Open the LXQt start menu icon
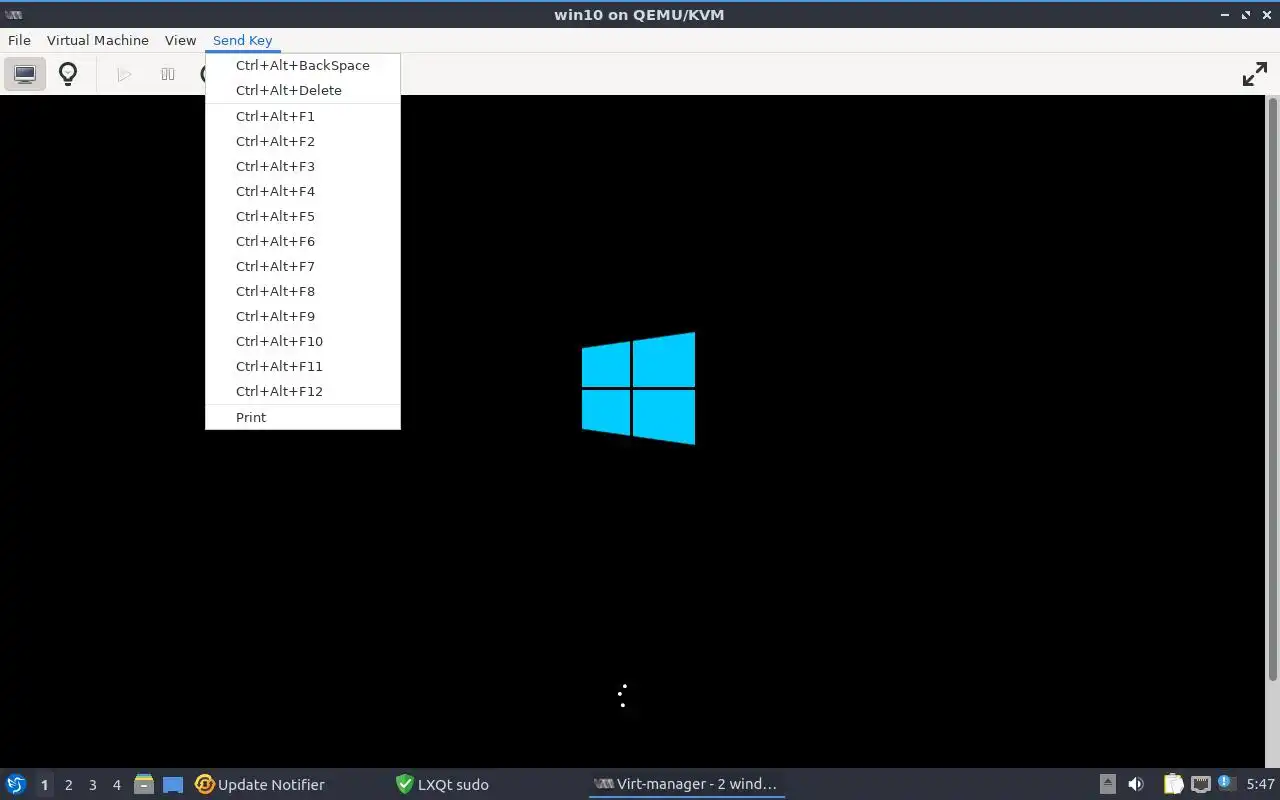The width and height of the screenshot is (1280, 800). (16, 784)
